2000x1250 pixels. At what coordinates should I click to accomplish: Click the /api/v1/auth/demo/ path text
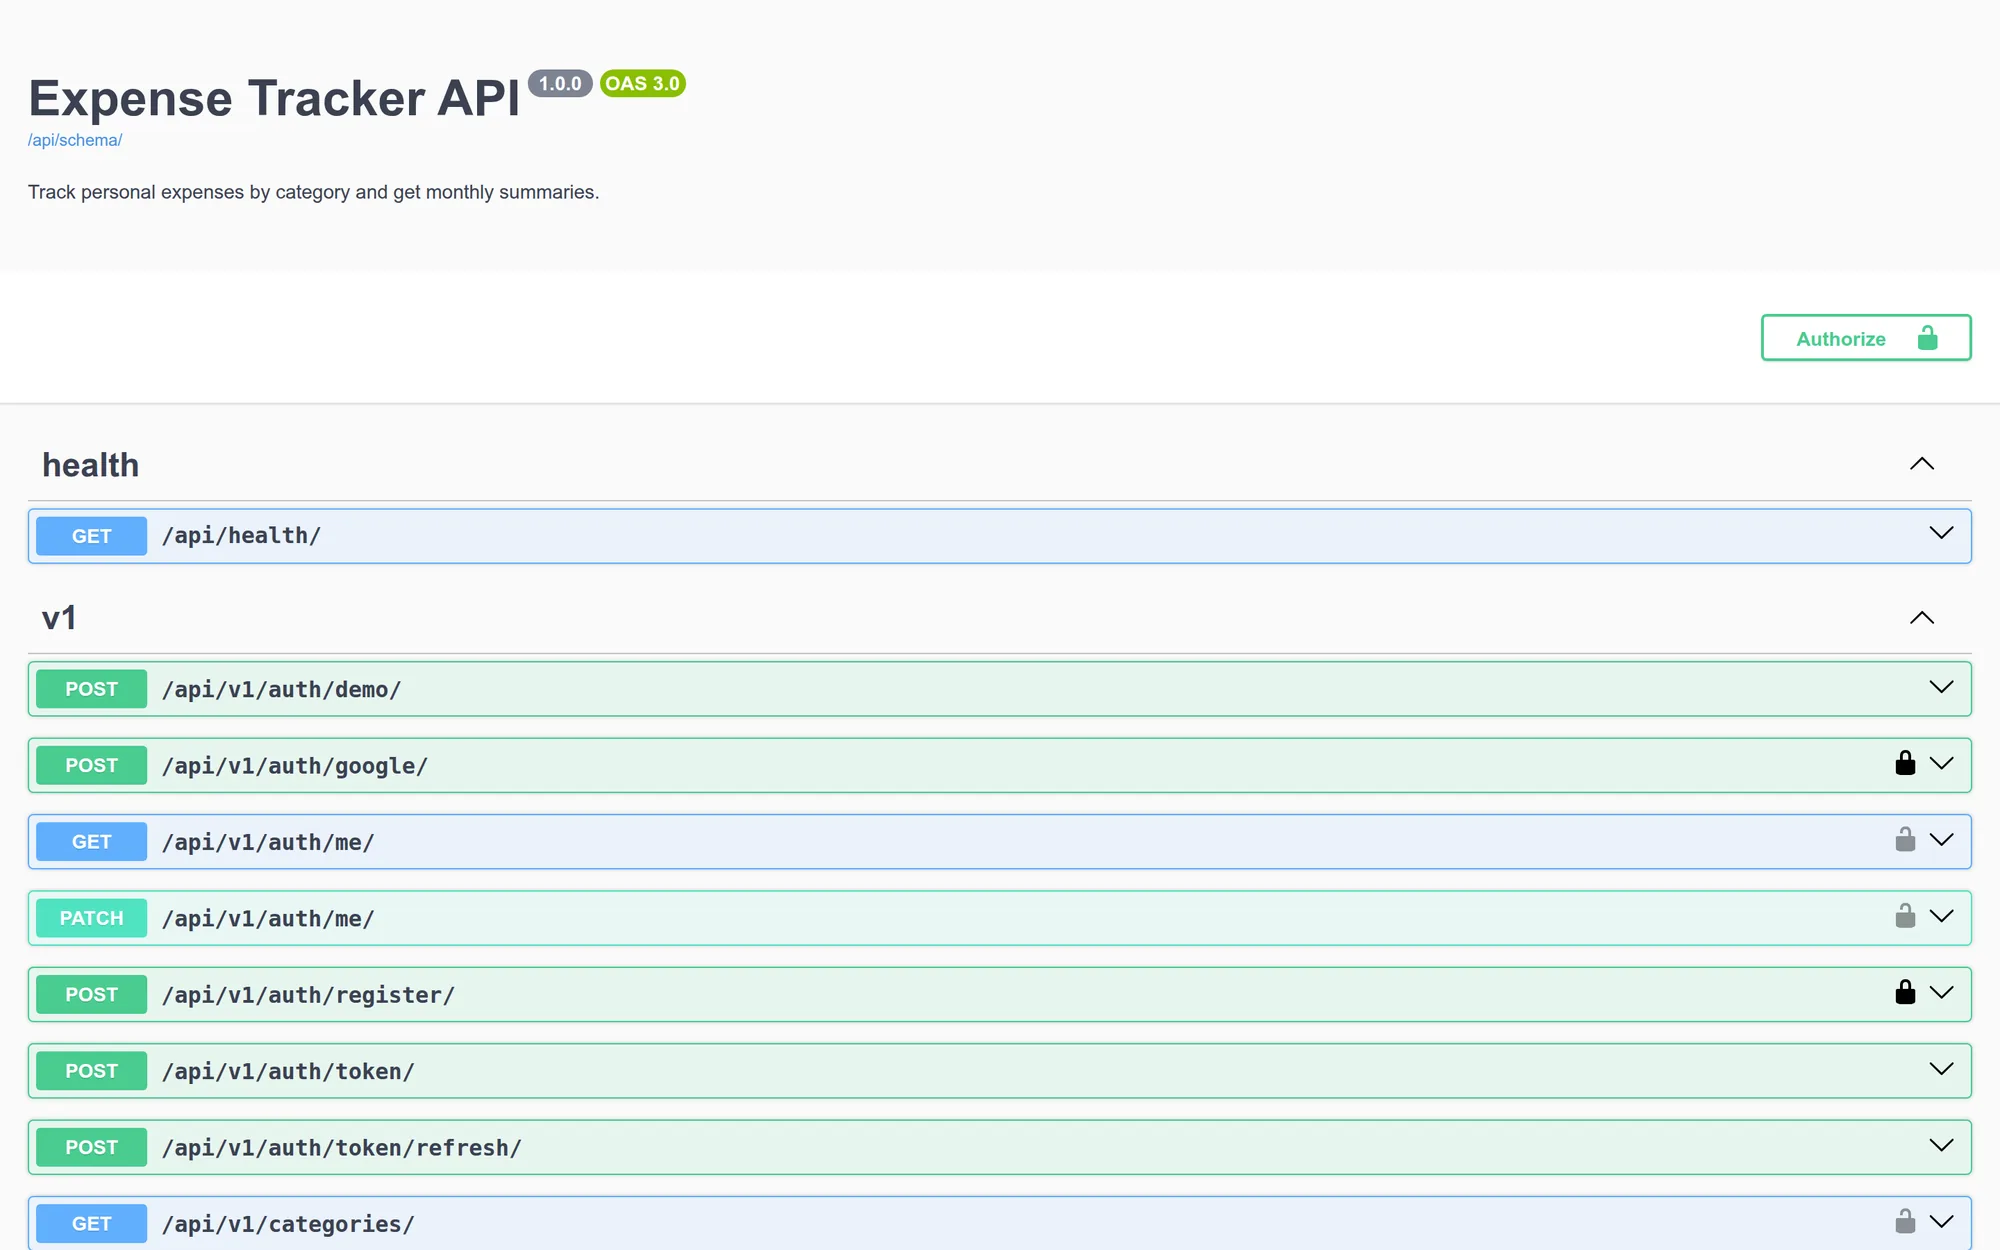pyautogui.click(x=281, y=689)
